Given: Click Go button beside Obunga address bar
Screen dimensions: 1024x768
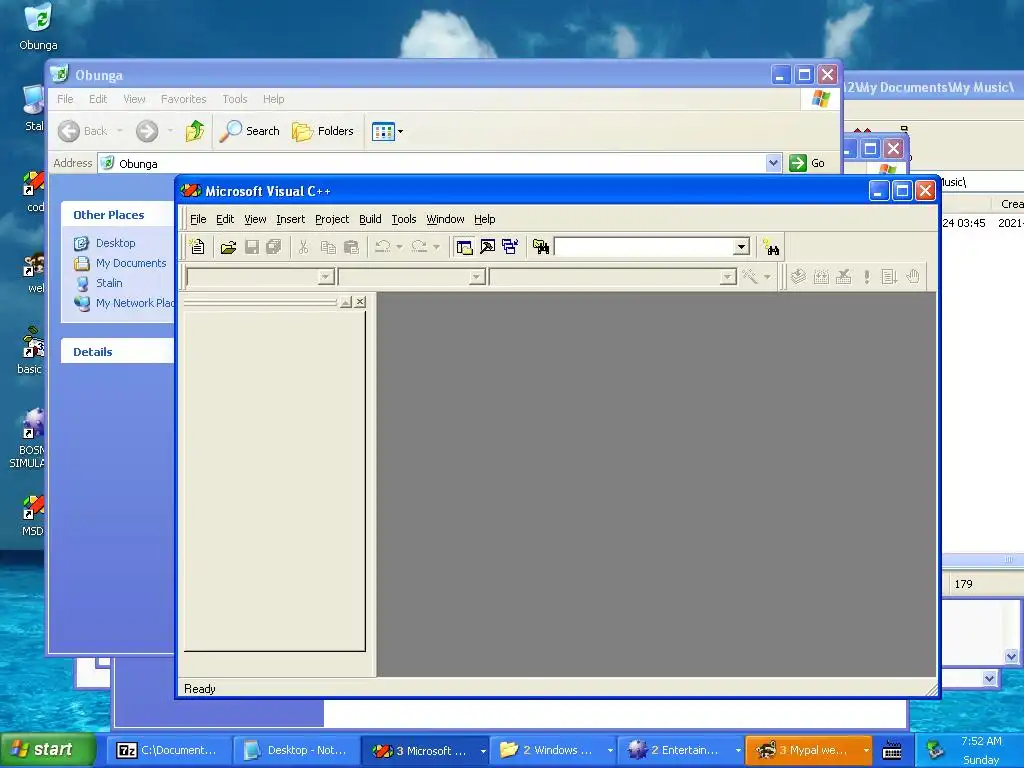Looking at the screenshot, I should pos(807,163).
